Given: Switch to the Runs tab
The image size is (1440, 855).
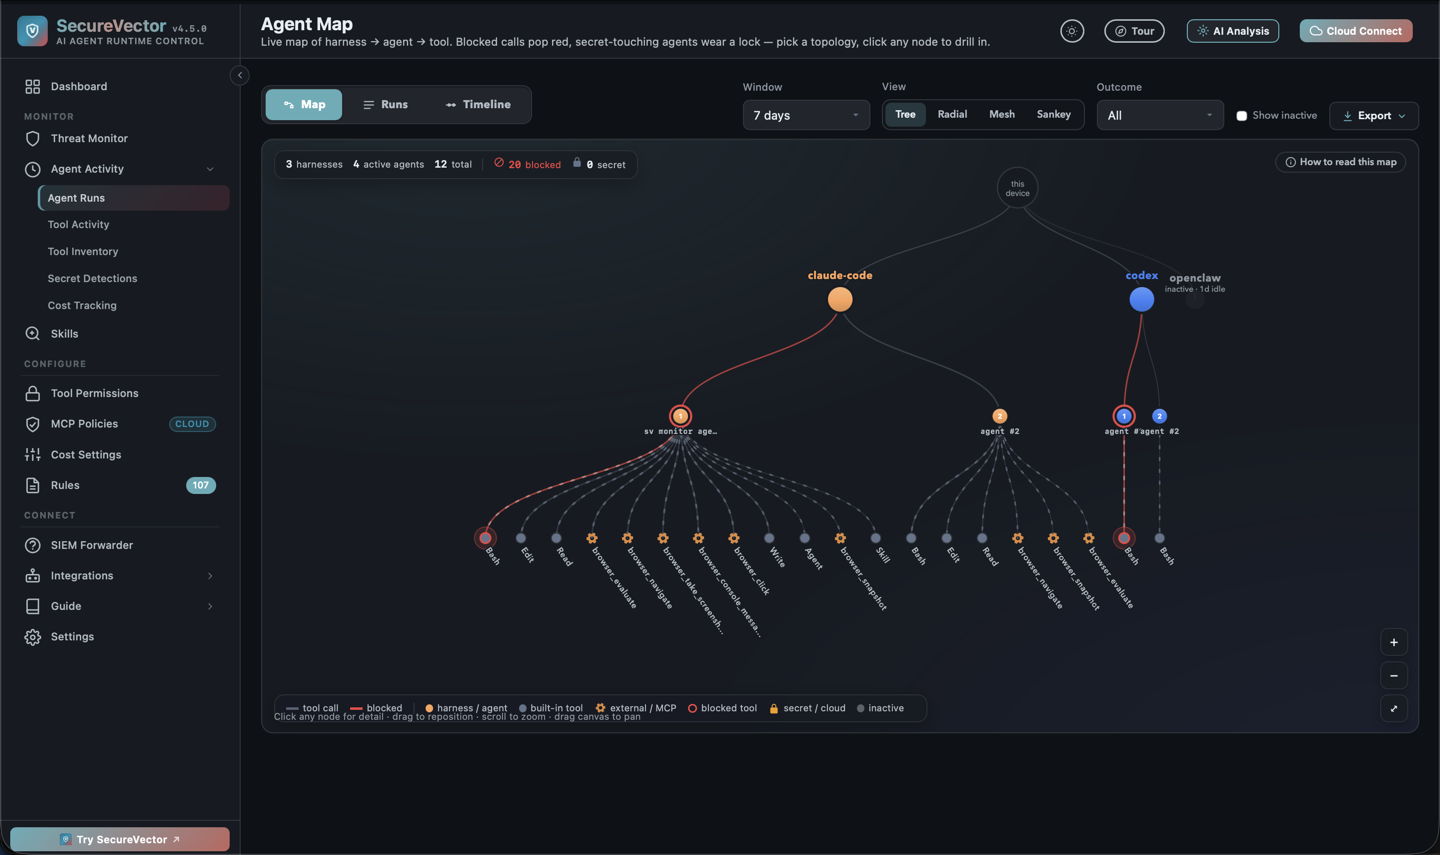Looking at the screenshot, I should (385, 105).
